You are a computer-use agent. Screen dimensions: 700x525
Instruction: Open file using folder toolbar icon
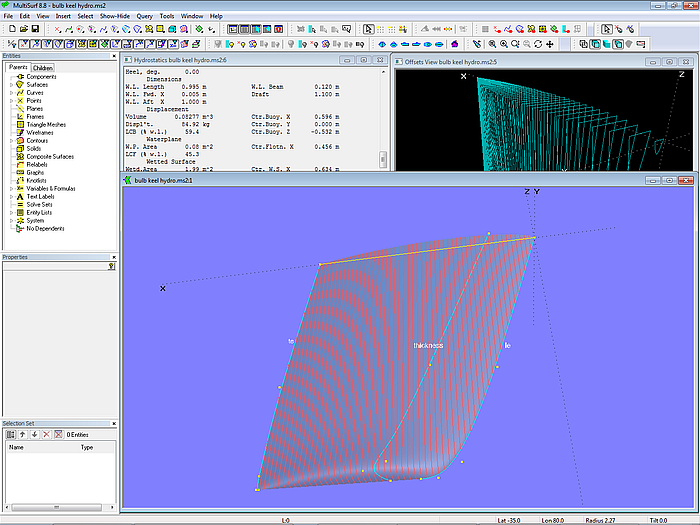[x=22, y=29]
